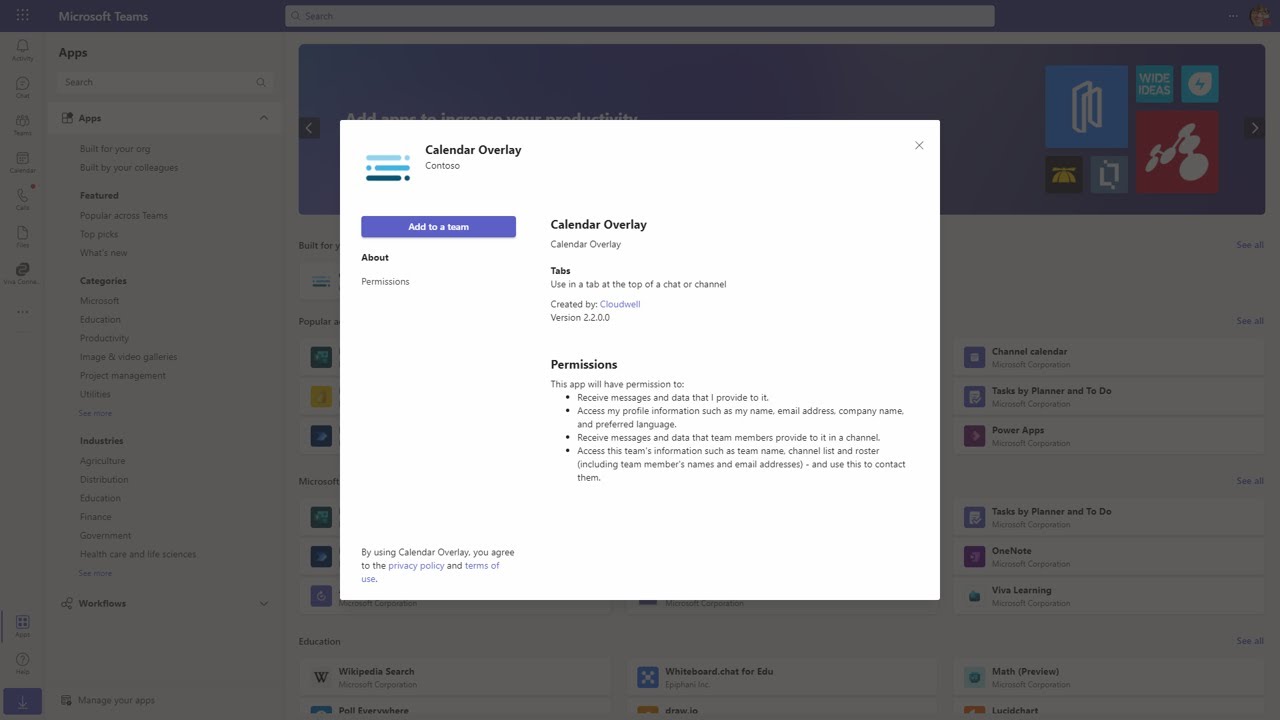Viewport: 1280px width, 720px height.
Task: Close the Calendar Overlay dialog
Action: point(919,145)
